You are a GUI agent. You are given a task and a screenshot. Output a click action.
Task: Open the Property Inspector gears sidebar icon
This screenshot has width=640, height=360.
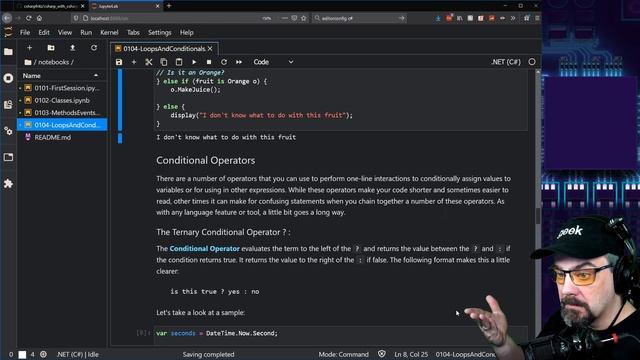point(8,131)
